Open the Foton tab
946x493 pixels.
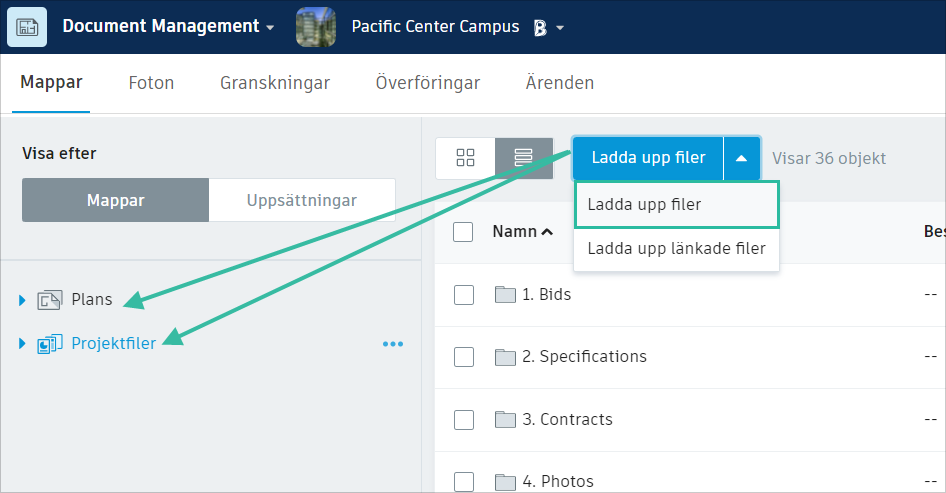tap(151, 83)
